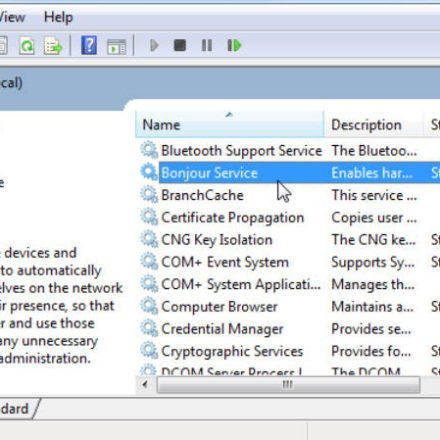
Task: Select COM+ Event System service
Action: [290, 262]
